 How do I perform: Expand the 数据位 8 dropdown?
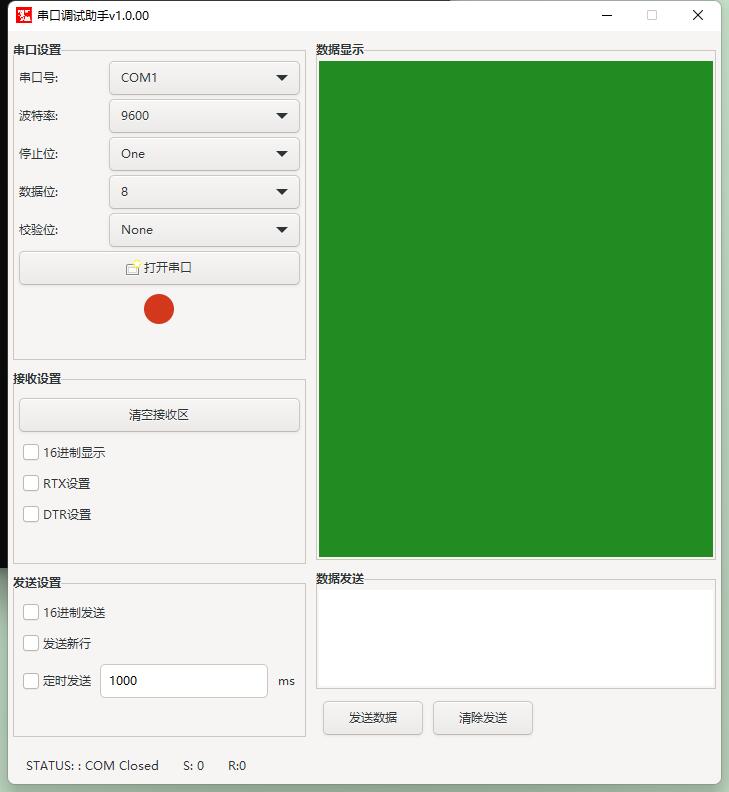tap(204, 191)
